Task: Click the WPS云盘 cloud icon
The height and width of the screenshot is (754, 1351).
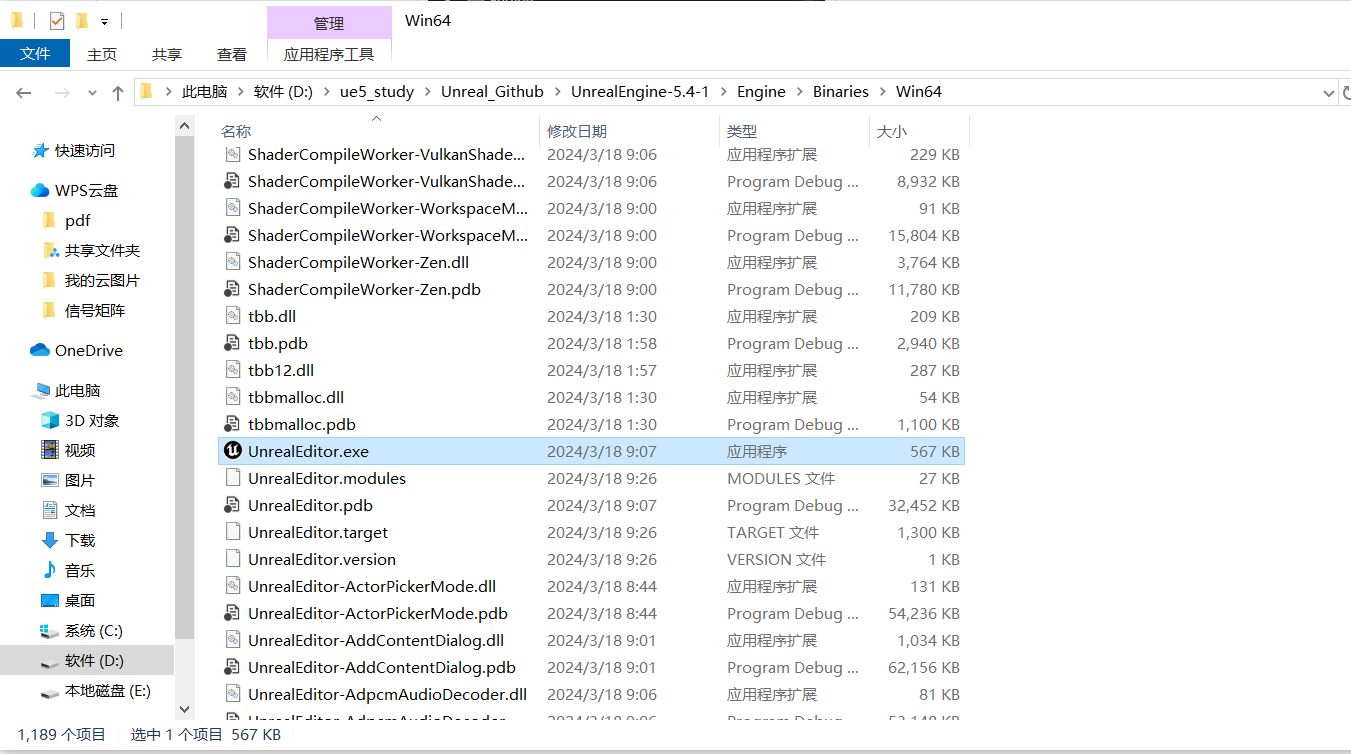Action: tap(40, 190)
